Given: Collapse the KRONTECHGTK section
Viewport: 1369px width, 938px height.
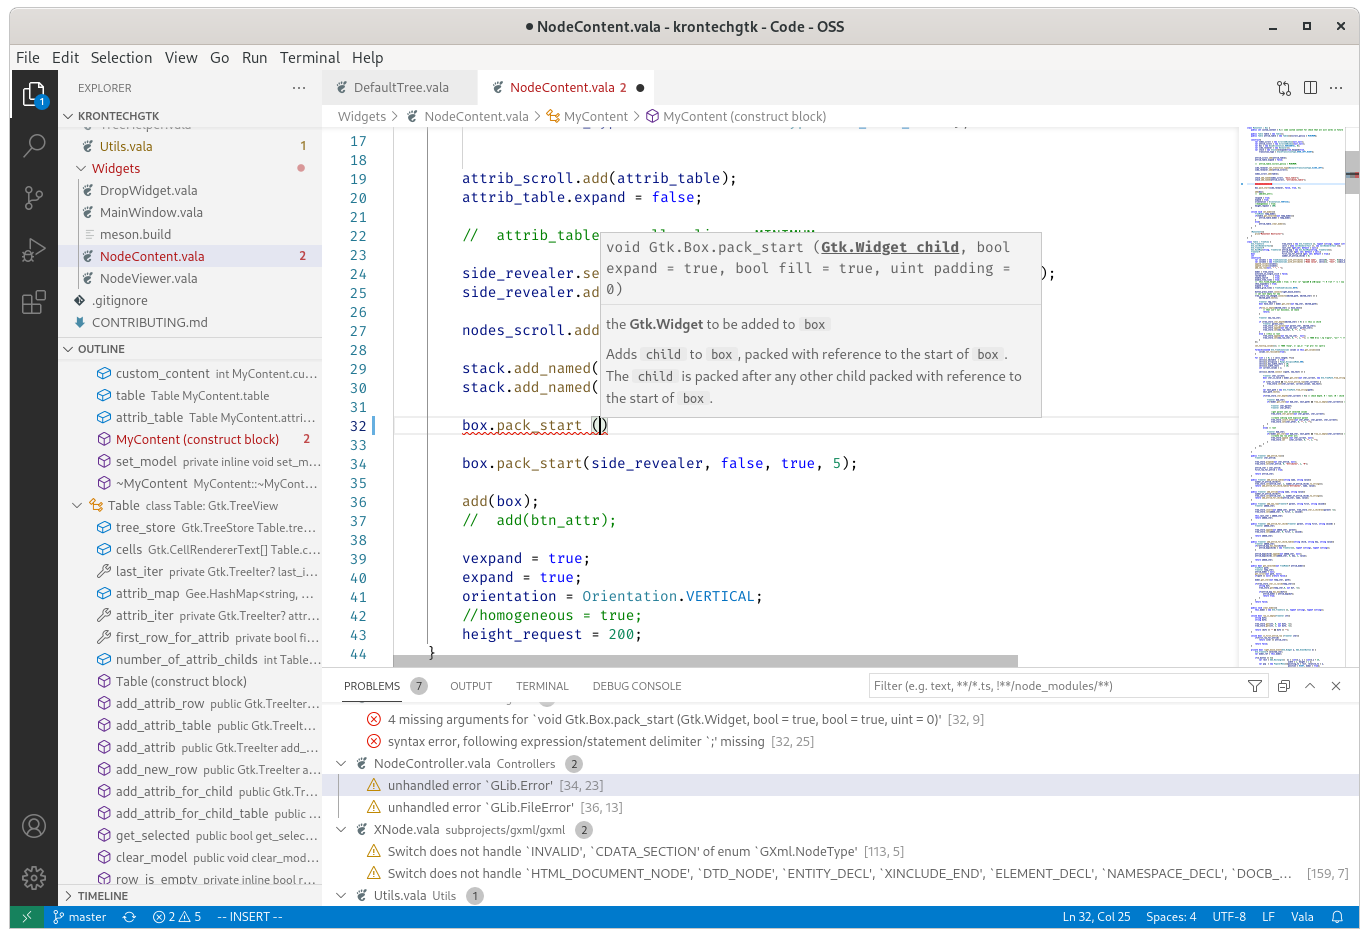Looking at the screenshot, I should (x=190, y=116).
